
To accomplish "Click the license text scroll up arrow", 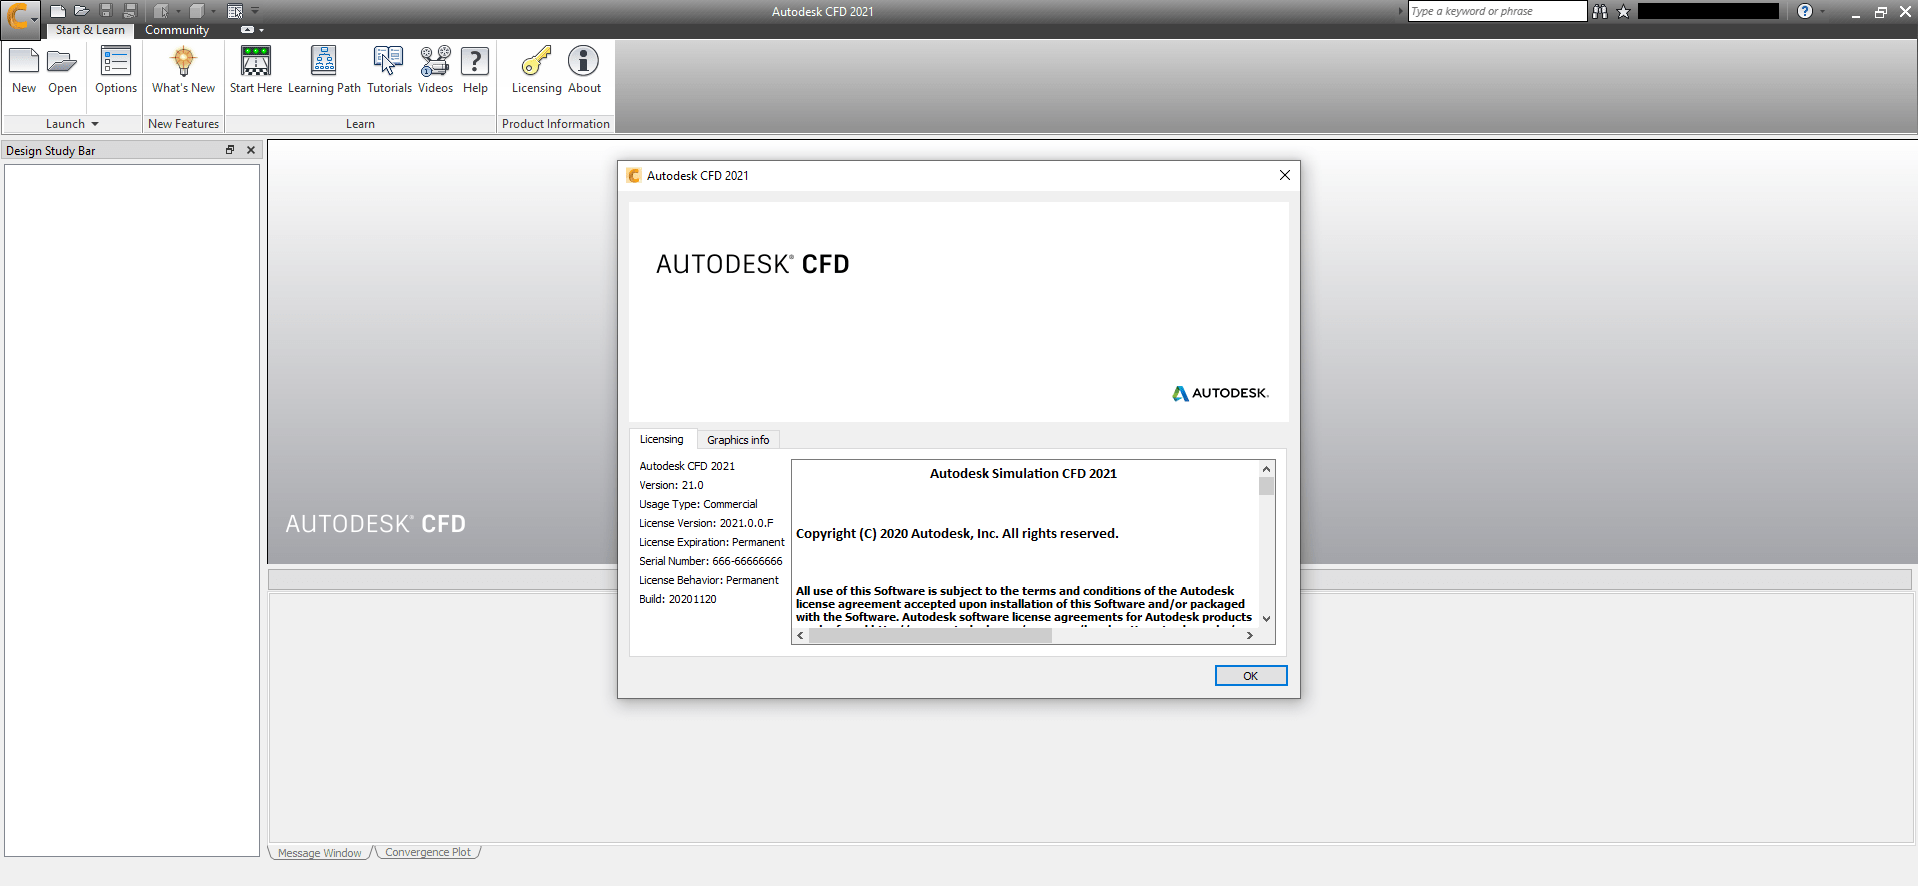I will click(1266, 469).
